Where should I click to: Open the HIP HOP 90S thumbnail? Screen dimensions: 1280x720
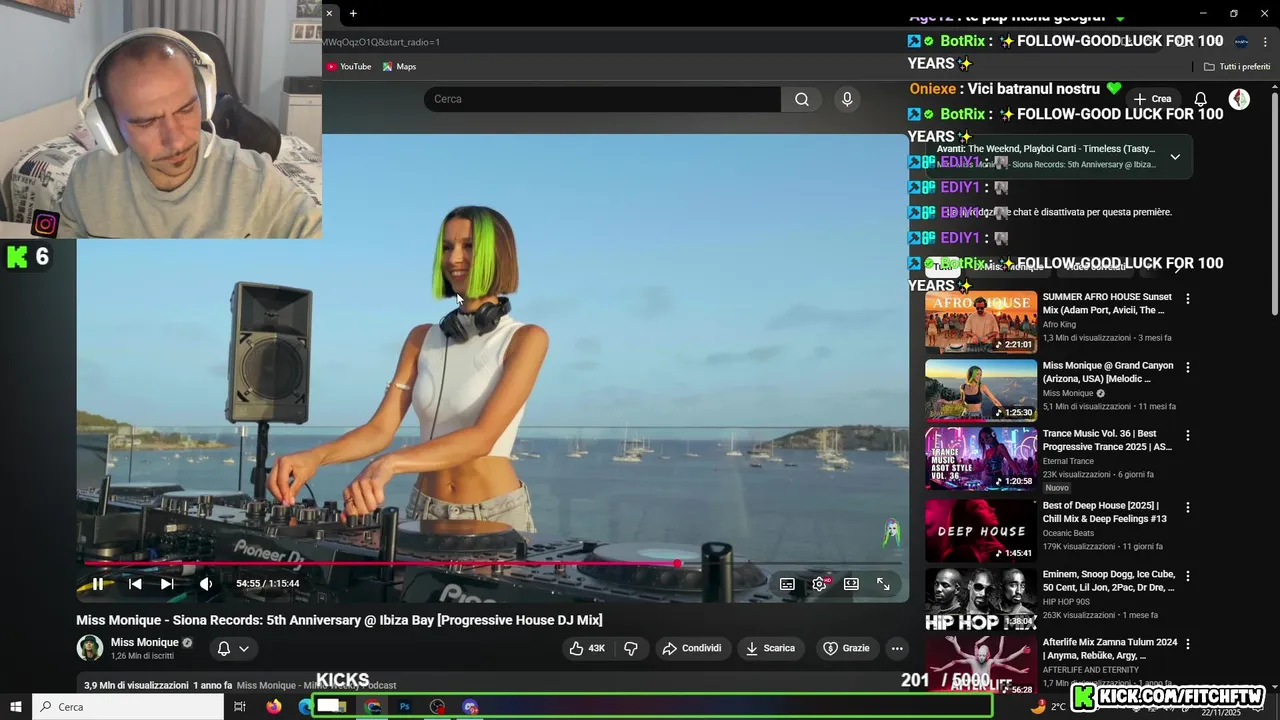[981, 599]
